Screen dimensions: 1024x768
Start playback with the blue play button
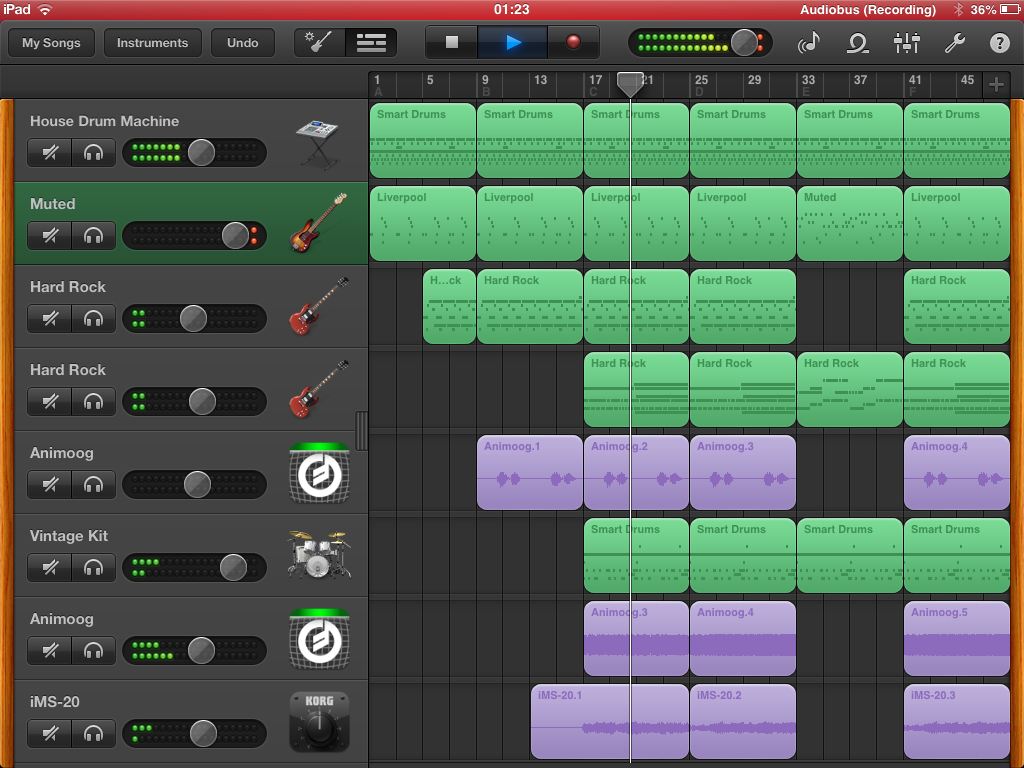click(x=513, y=42)
